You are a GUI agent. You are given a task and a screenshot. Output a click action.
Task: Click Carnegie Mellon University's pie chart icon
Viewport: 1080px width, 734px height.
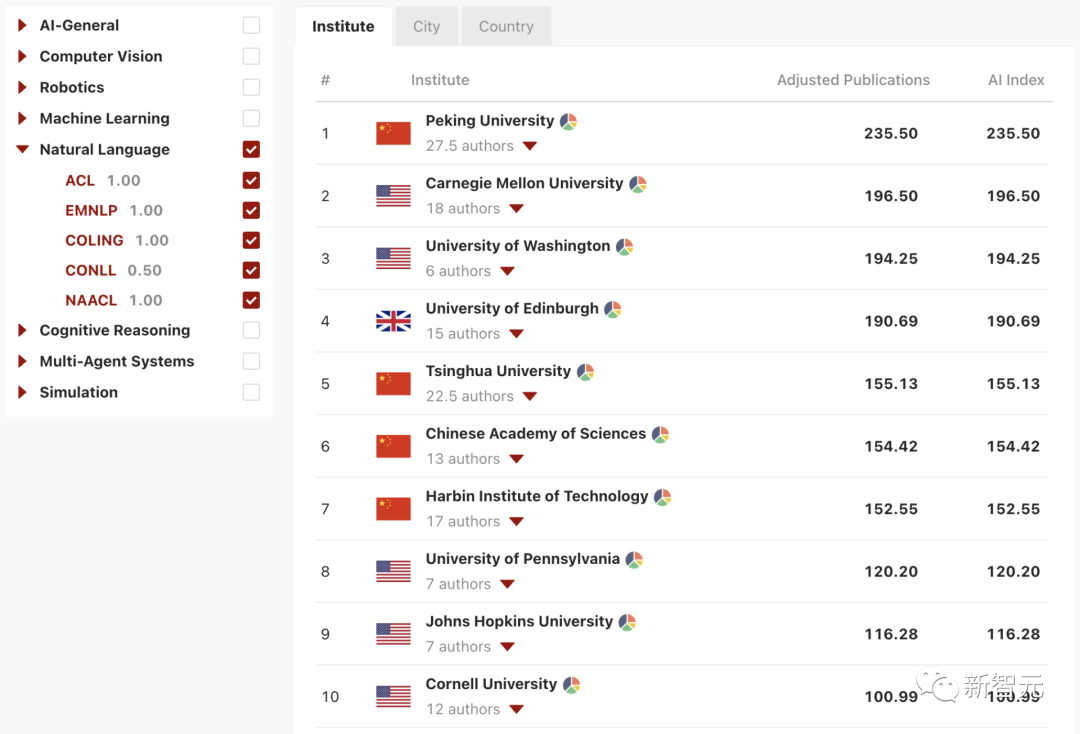click(638, 184)
